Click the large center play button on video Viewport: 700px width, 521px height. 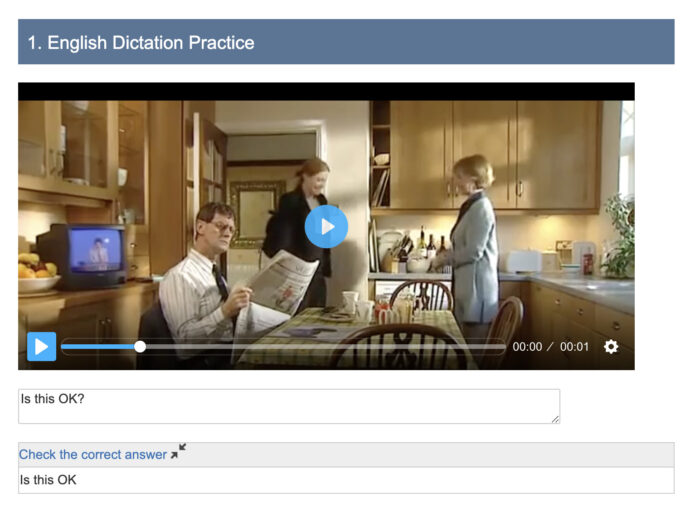(x=326, y=227)
